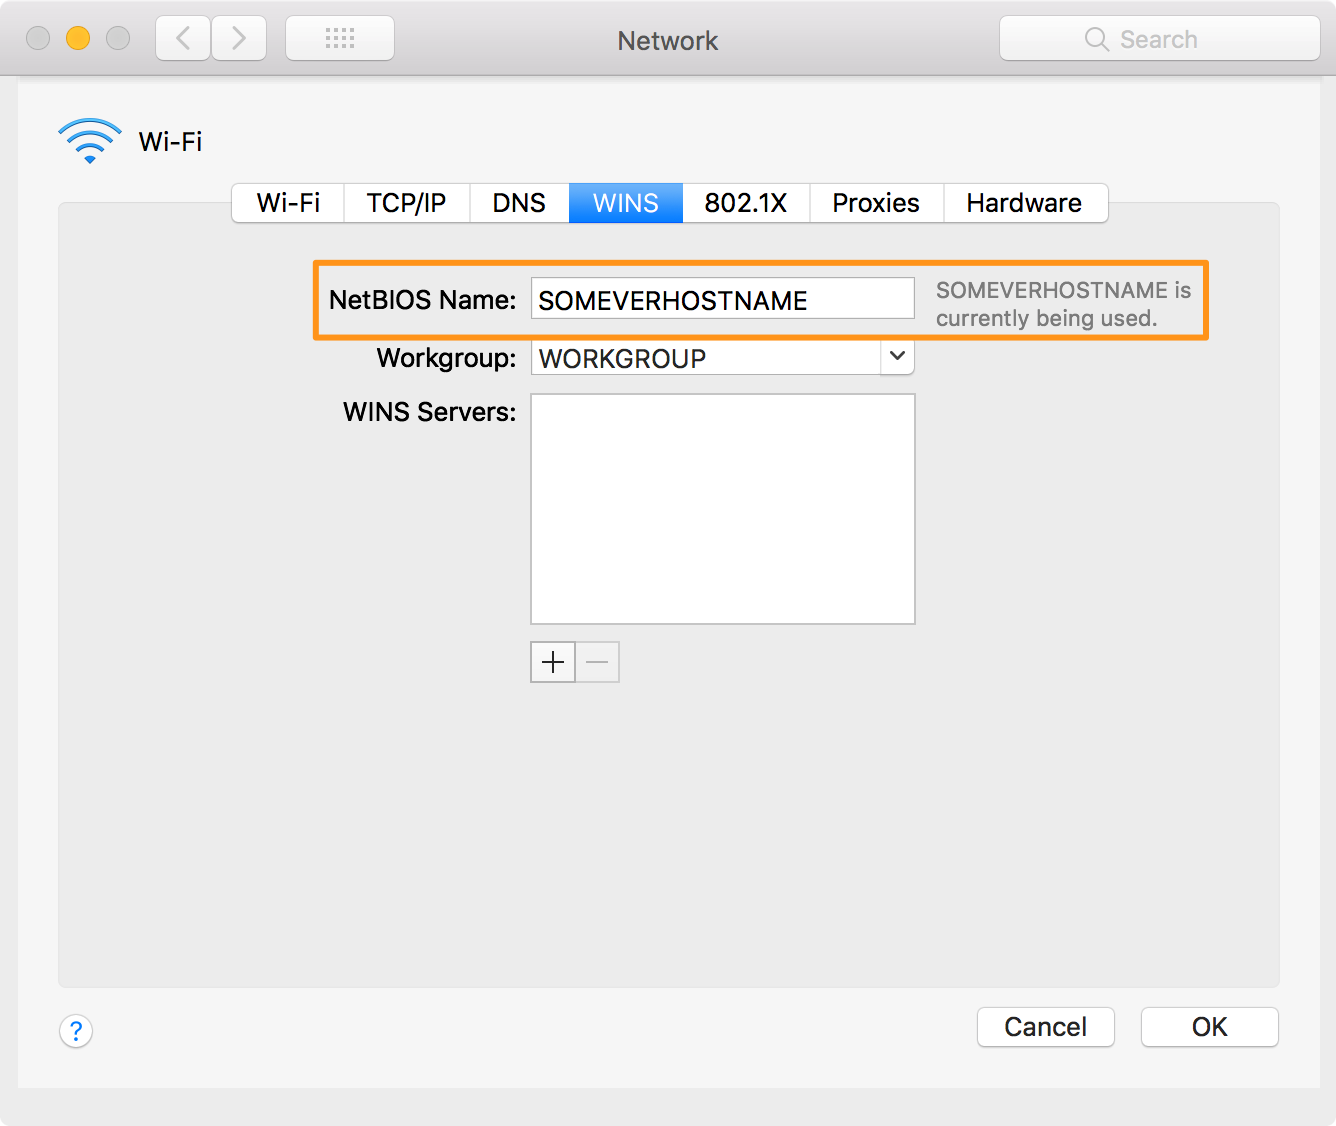Click into the NetBIOS Name field
Viewport: 1336px width, 1126px height.
[x=723, y=299]
